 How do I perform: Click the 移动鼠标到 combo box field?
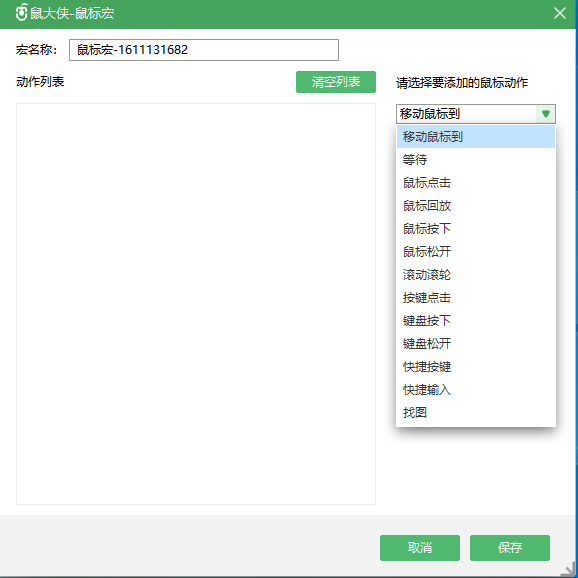click(x=476, y=114)
